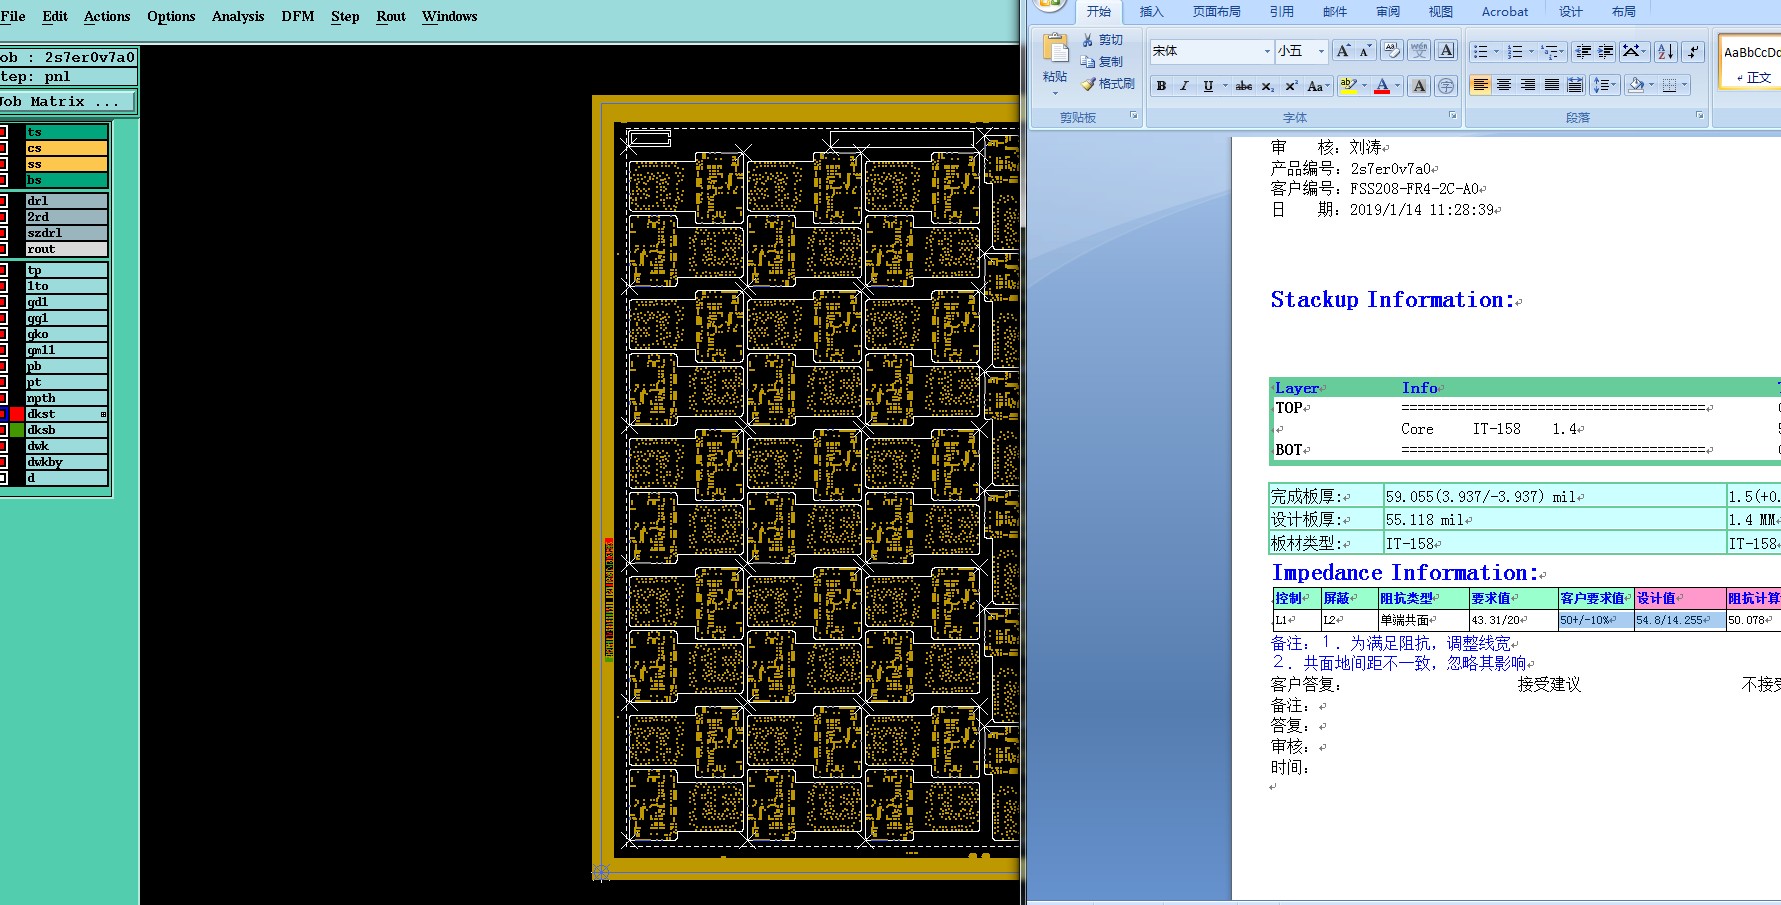The image size is (1781, 905).
Task: Switch to the 插入 ribbon tab
Action: 1152,12
